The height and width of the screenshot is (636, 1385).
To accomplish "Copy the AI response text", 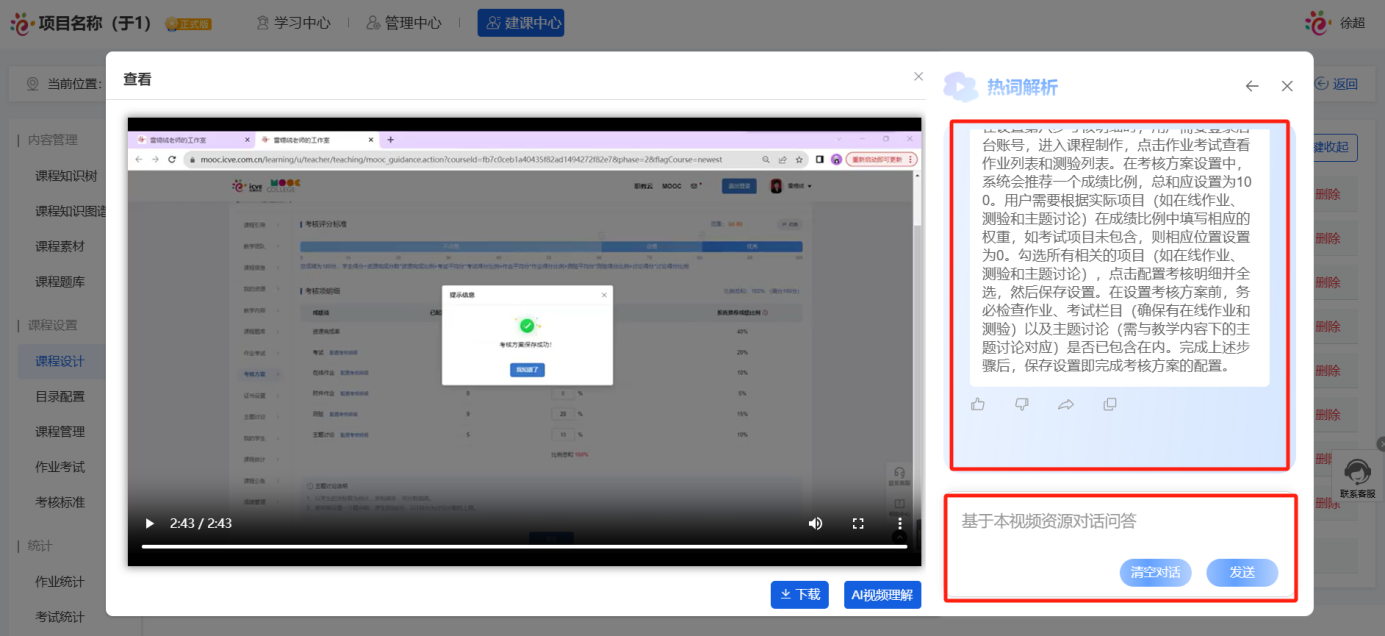I will tap(1107, 403).
